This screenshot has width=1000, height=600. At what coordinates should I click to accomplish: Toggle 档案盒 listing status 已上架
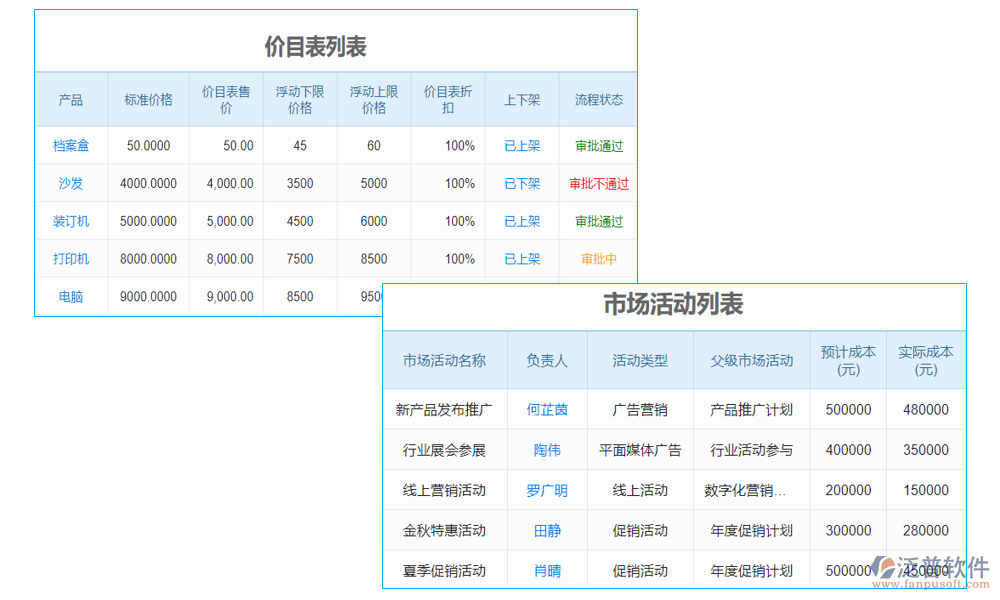tap(521, 145)
